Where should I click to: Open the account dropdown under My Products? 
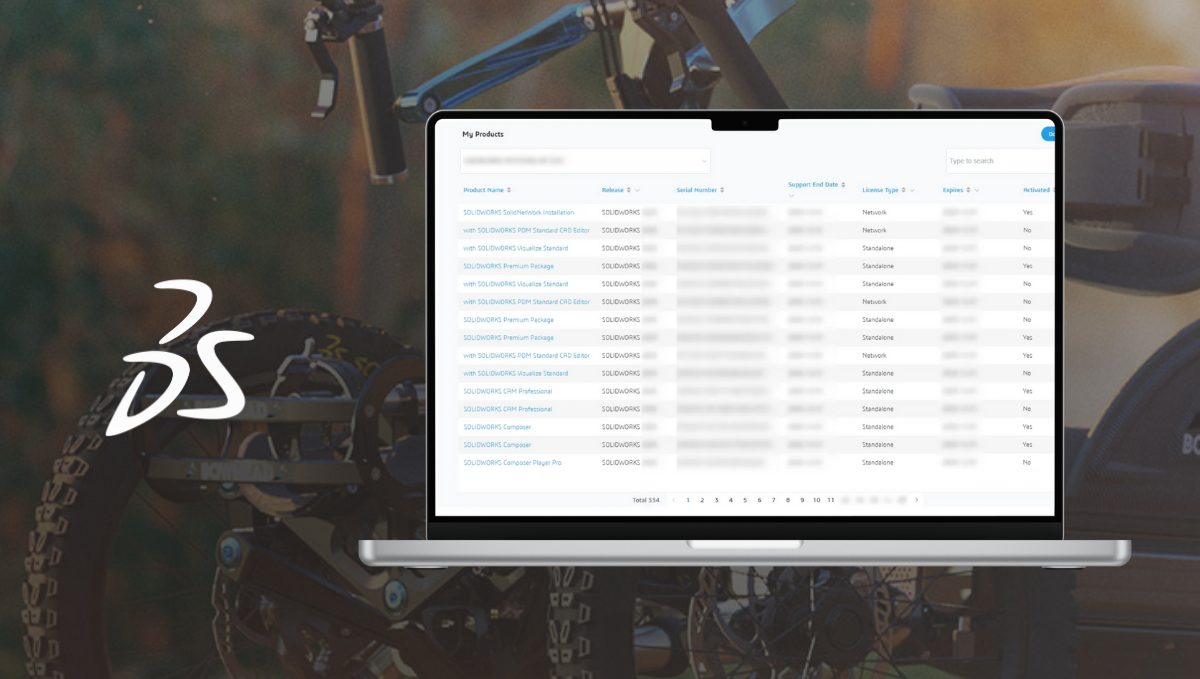585,161
